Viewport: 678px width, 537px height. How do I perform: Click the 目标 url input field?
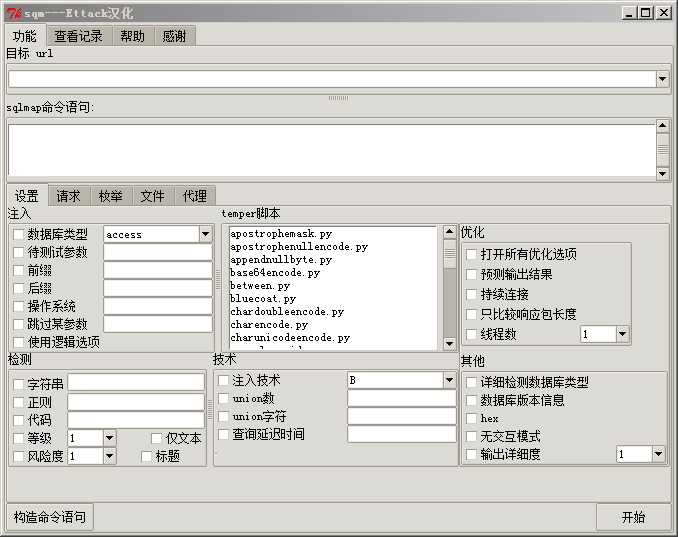click(x=332, y=79)
